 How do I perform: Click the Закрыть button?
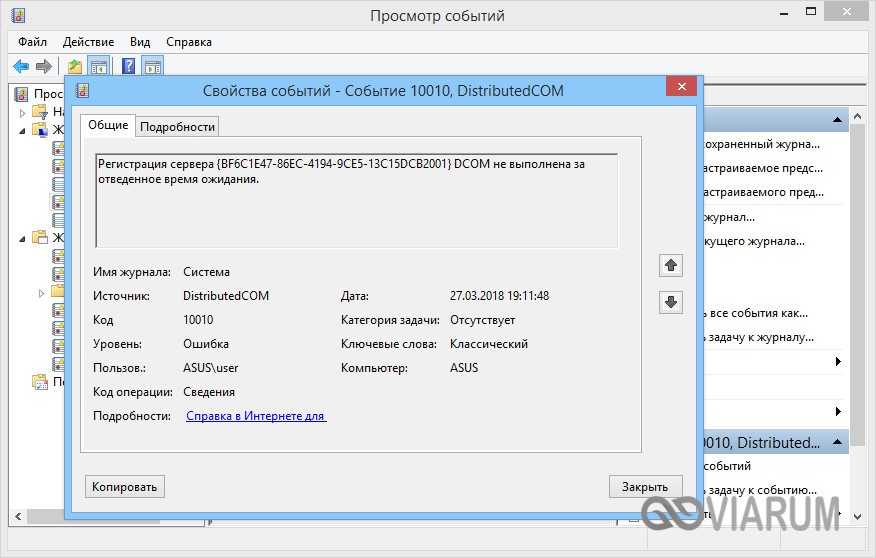(645, 486)
